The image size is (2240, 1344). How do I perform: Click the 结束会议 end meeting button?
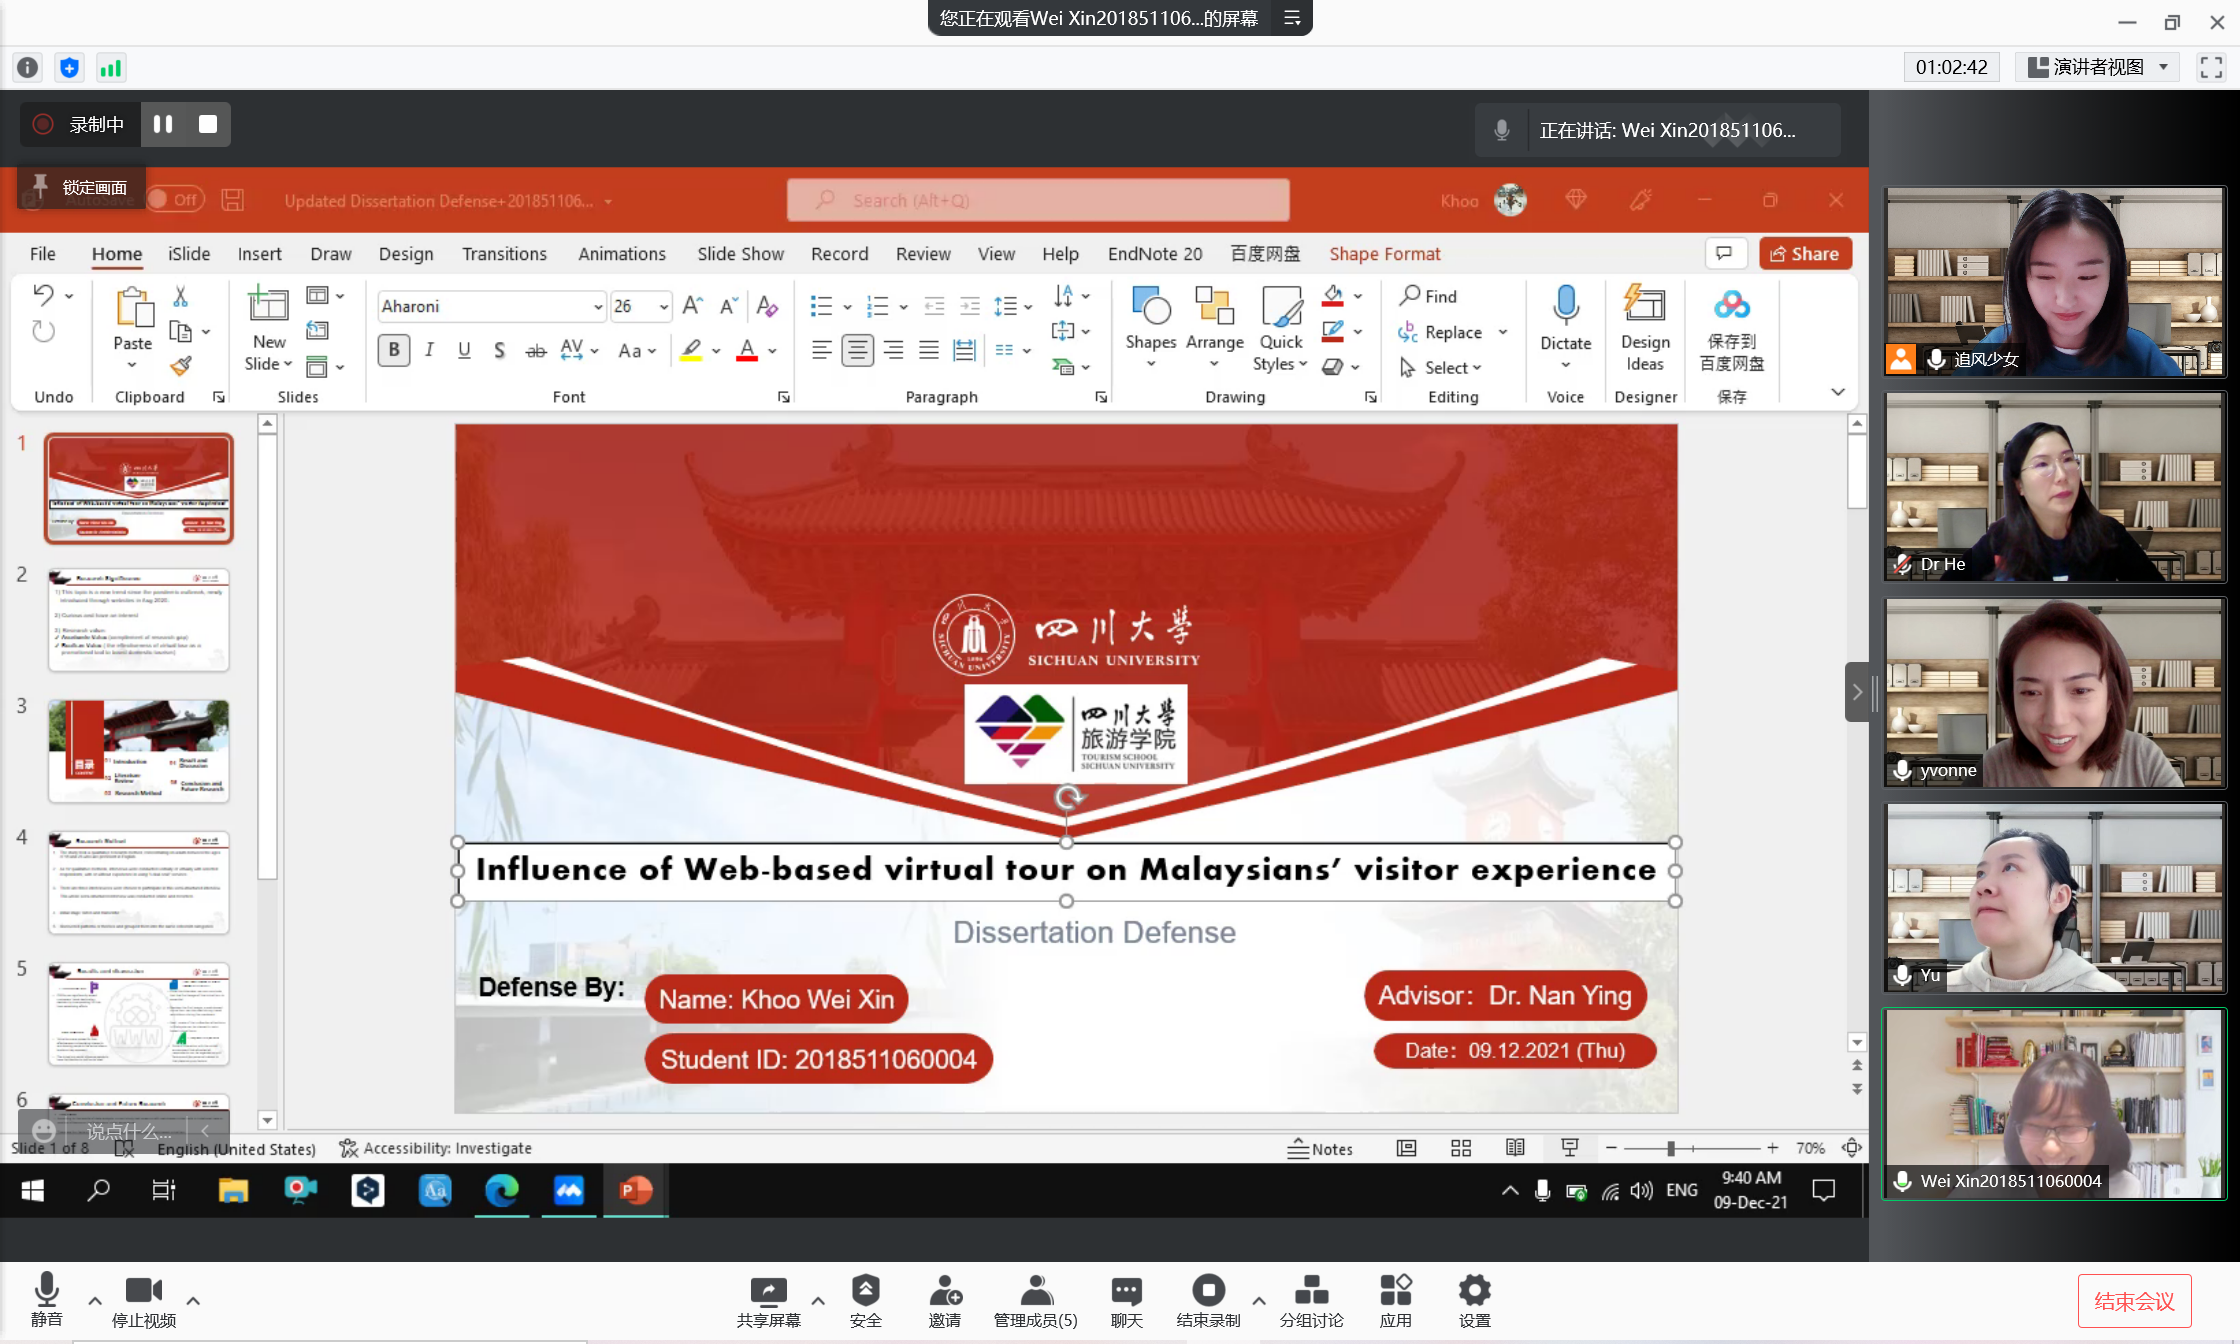pos(2134,1301)
